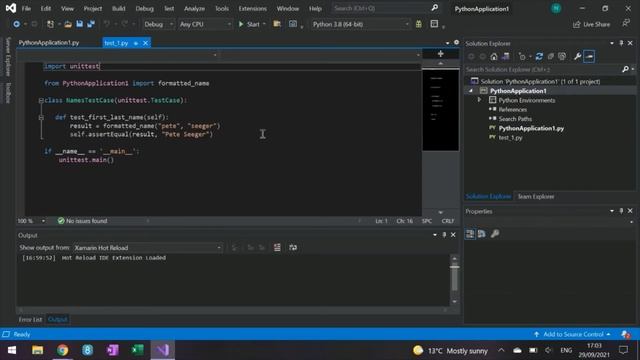Open the Edit menu
The width and height of the screenshot is (640, 360).
pyautogui.click(x=46, y=9)
